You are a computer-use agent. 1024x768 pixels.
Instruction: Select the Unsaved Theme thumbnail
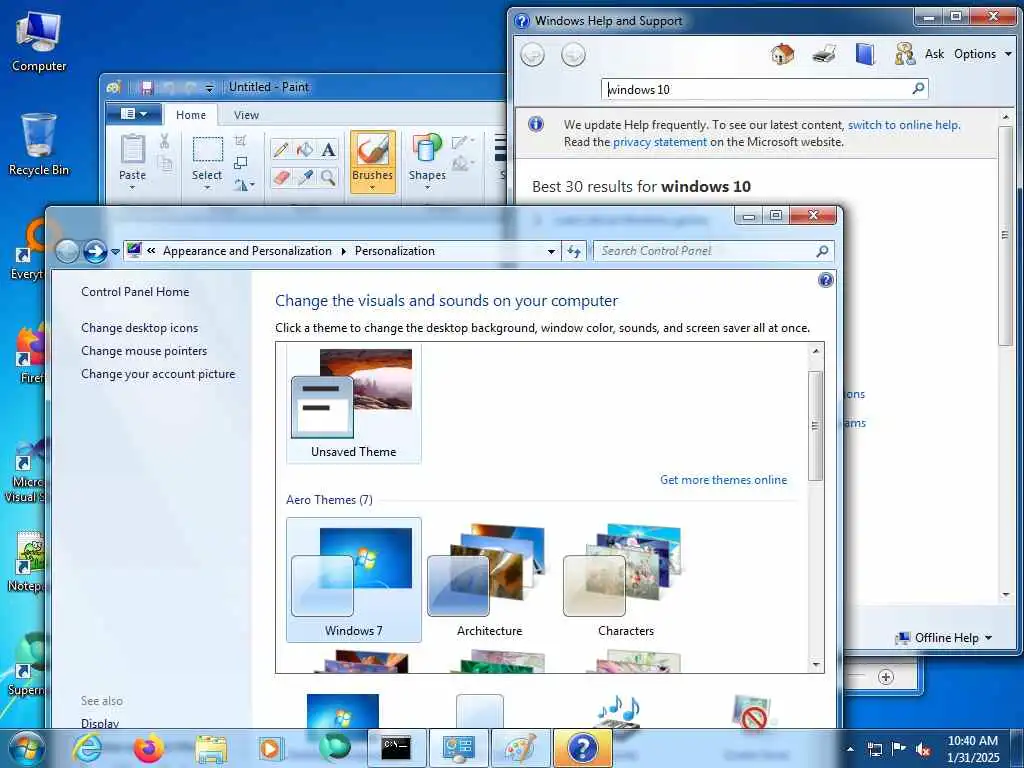tap(354, 404)
